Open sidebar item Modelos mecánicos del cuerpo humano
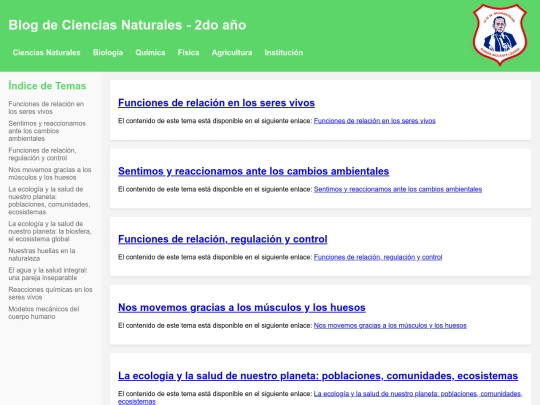540x405 pixels. click(44, 313)
